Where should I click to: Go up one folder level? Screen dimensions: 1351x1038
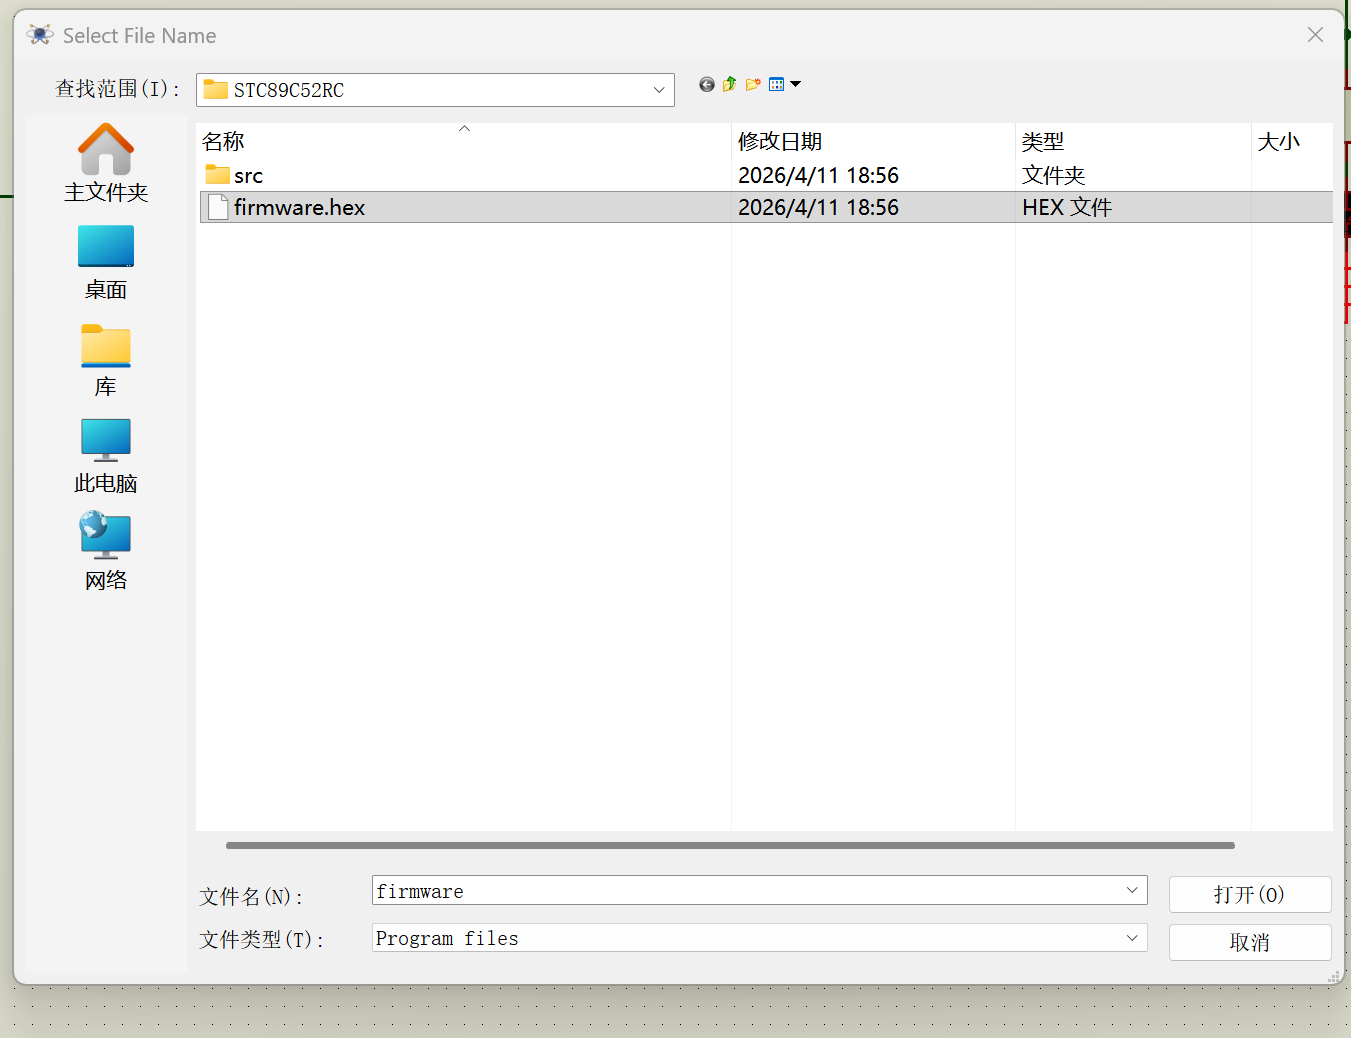click(x=730, y=85)
